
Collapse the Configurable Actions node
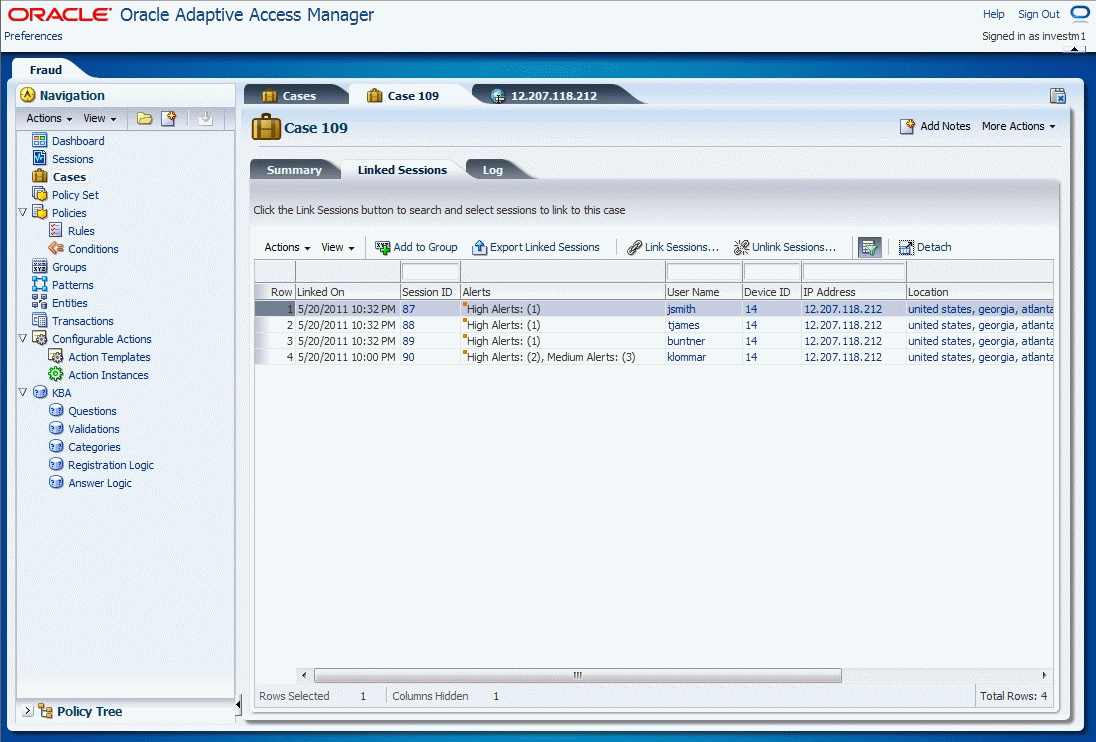coord(22,338)
